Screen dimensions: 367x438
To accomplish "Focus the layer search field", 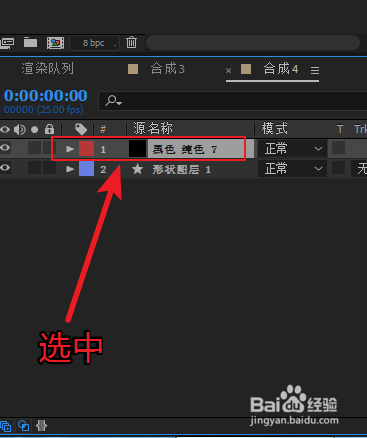I will click(x=233, y=101).
